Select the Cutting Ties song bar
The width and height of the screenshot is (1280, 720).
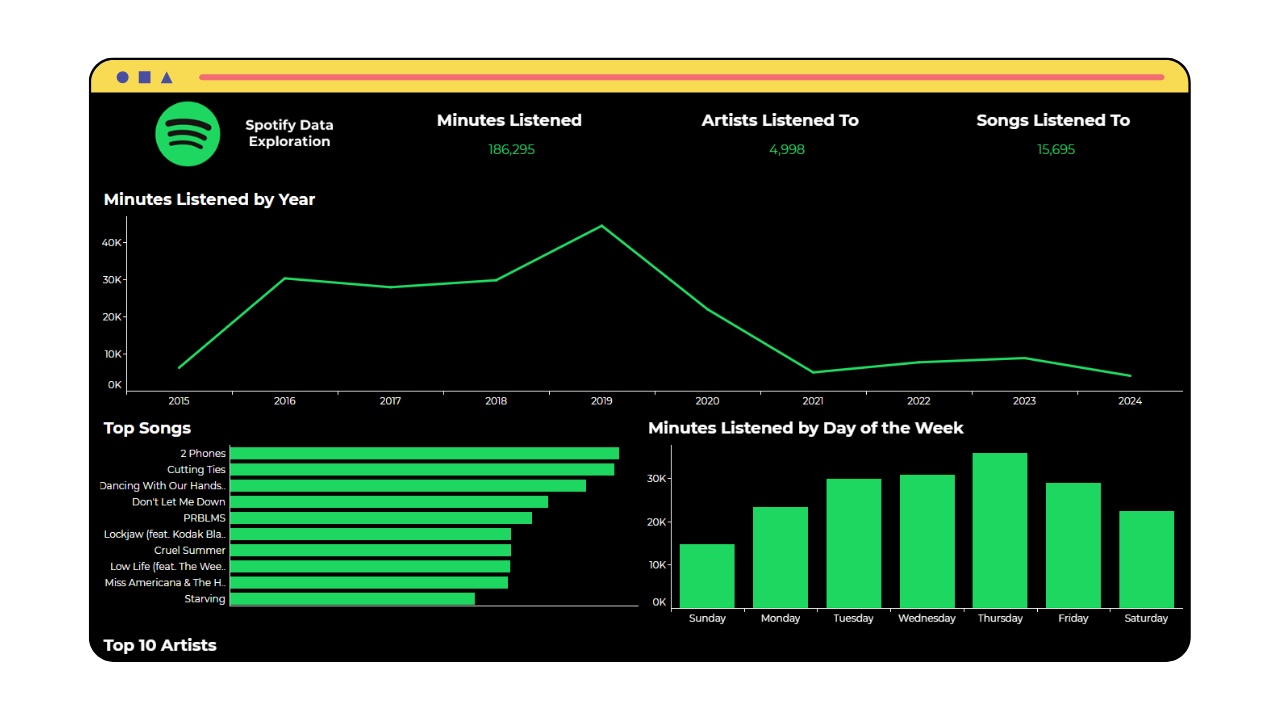421,470
